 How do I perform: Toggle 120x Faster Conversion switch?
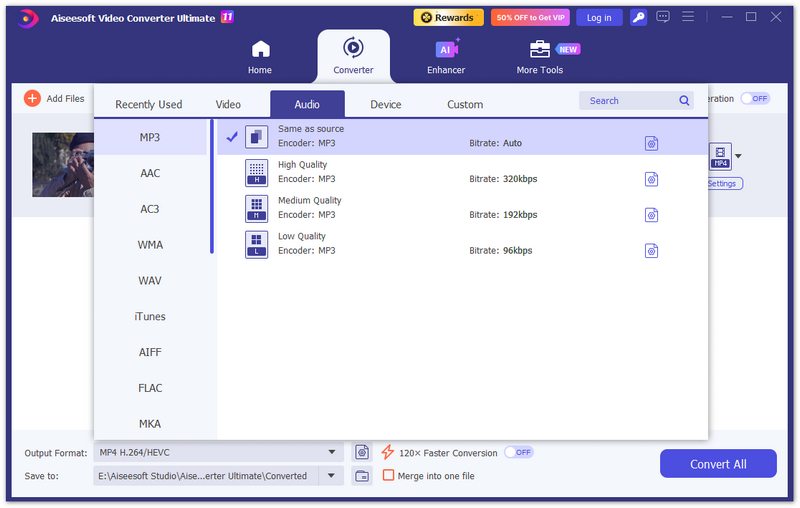coord(518,452)
